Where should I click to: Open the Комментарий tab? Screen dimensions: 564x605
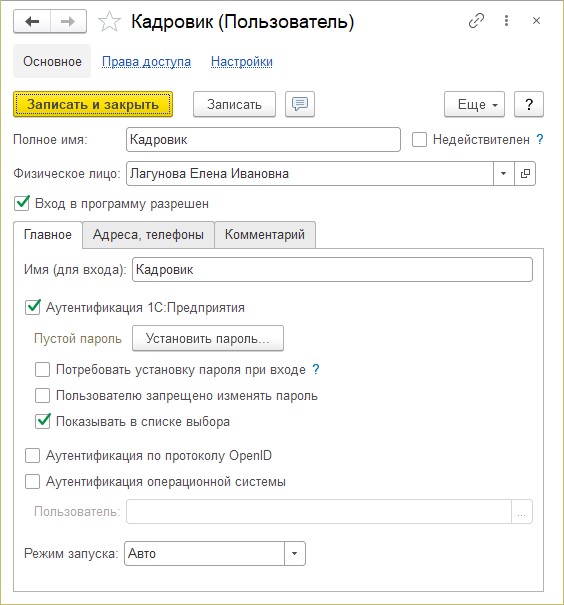tap(265, 235)
